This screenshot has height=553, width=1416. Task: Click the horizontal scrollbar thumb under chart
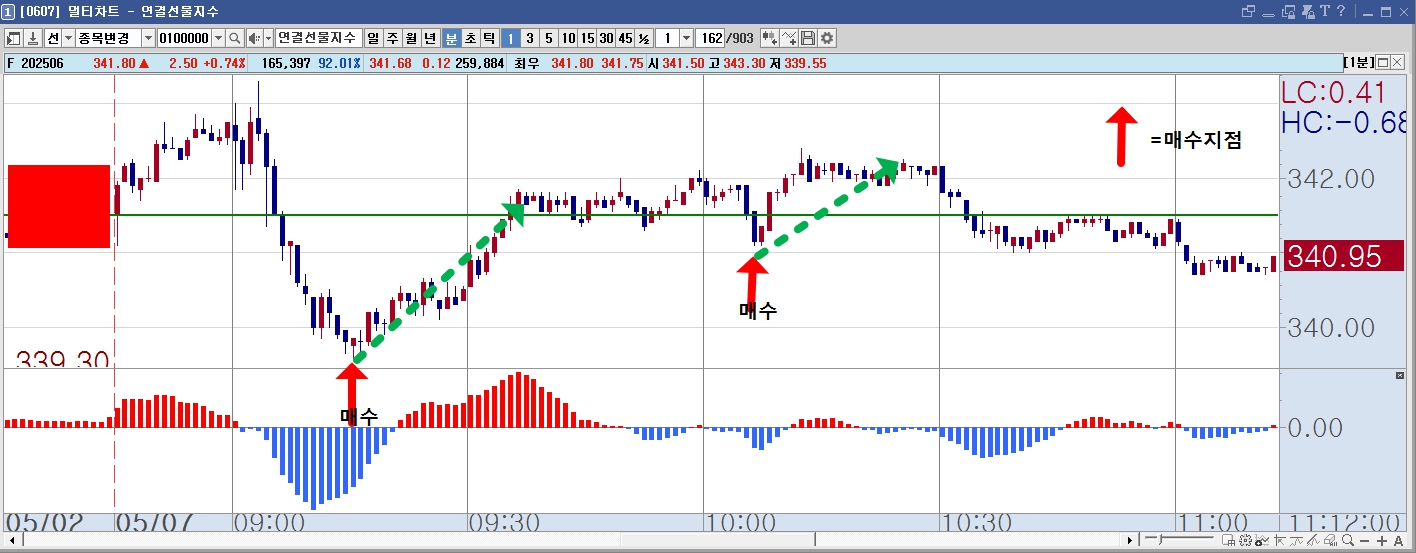pyautogui.click(x=718, y=540)
